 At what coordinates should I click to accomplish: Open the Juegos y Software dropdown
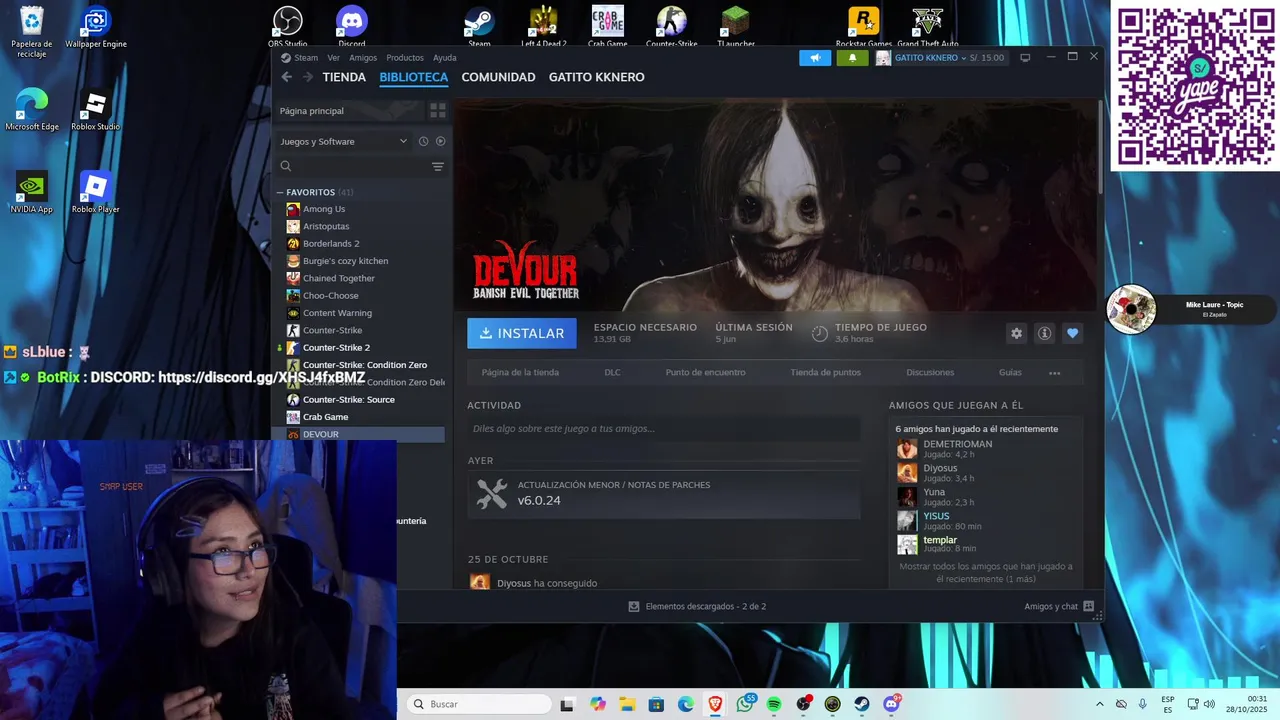pos(344,141)
